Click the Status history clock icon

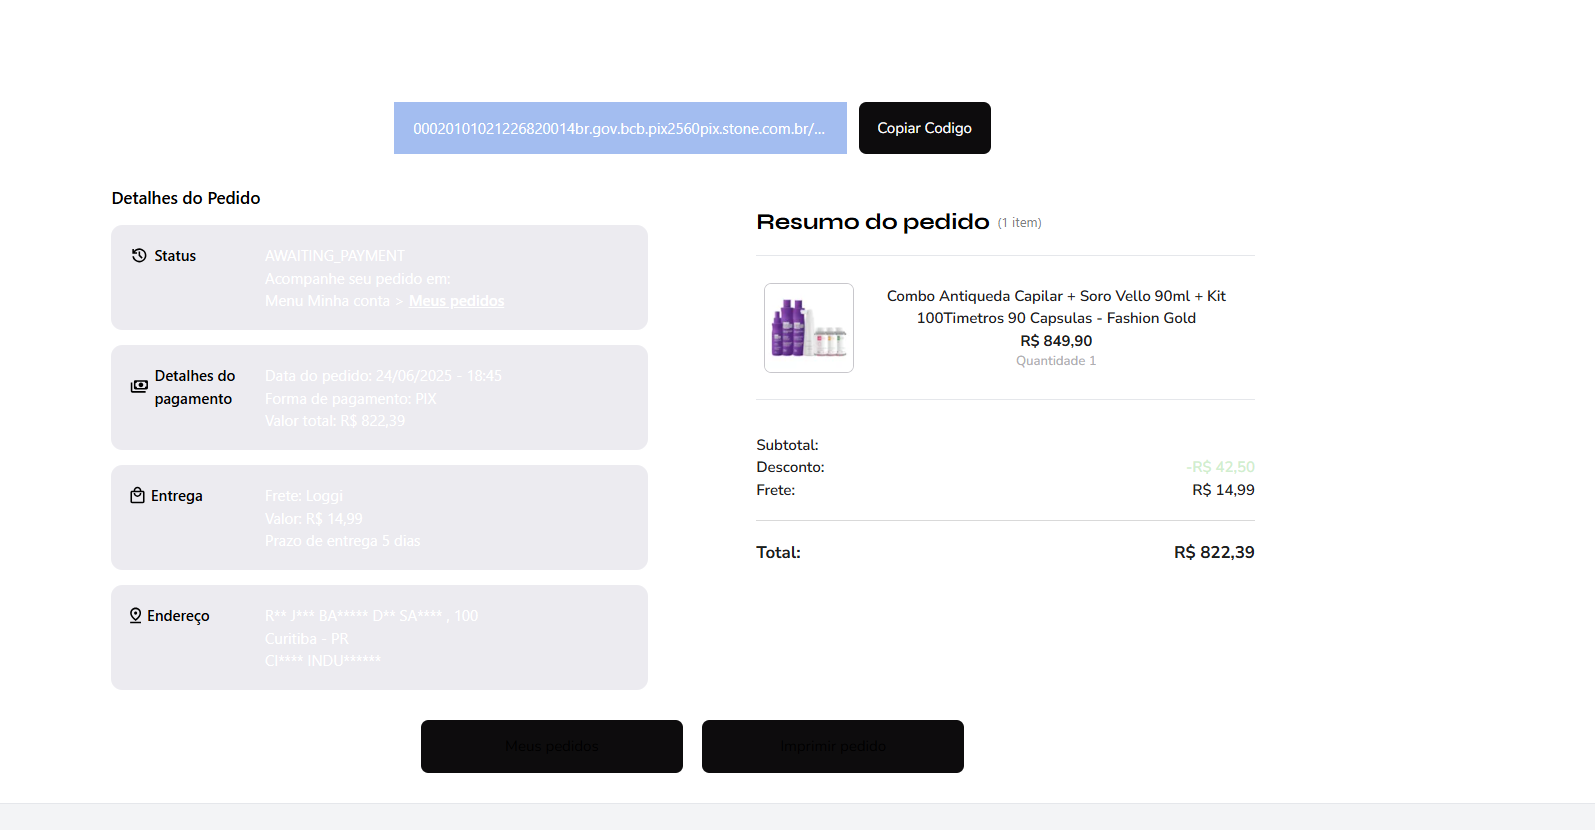(x=139, y=256)
